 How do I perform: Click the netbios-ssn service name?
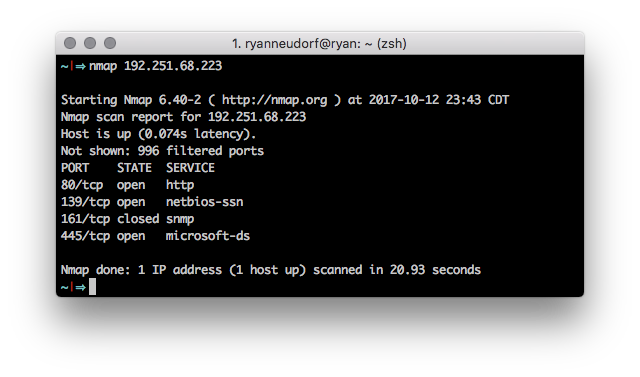[x=204, y=202]
